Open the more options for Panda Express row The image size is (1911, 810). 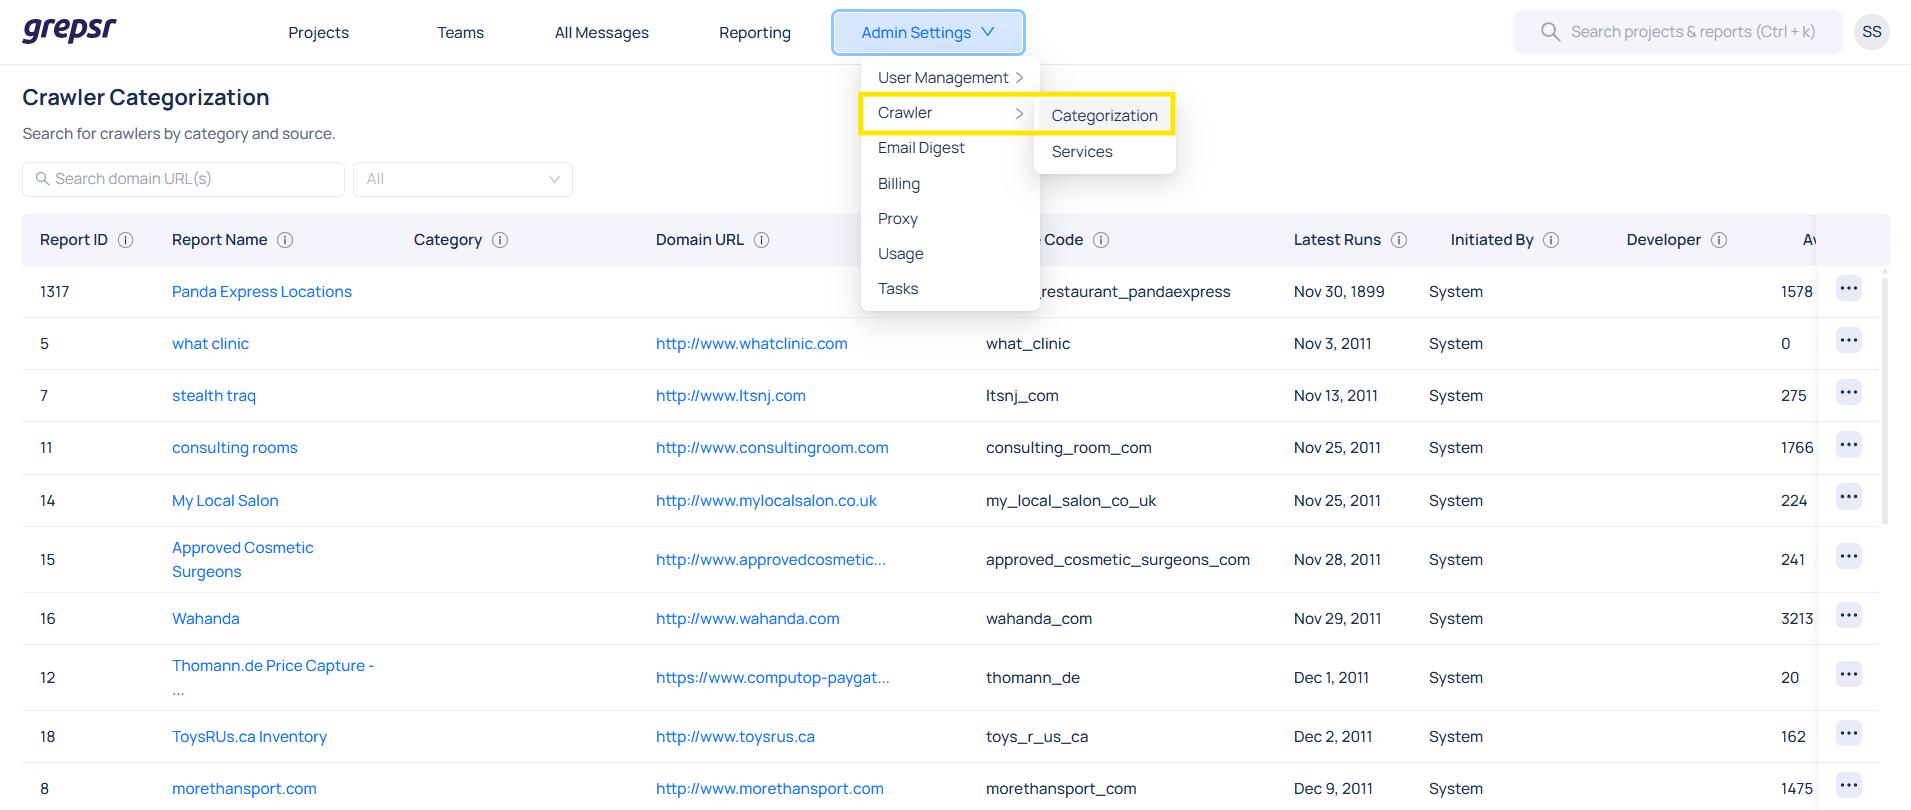[x=1848, y=289]
